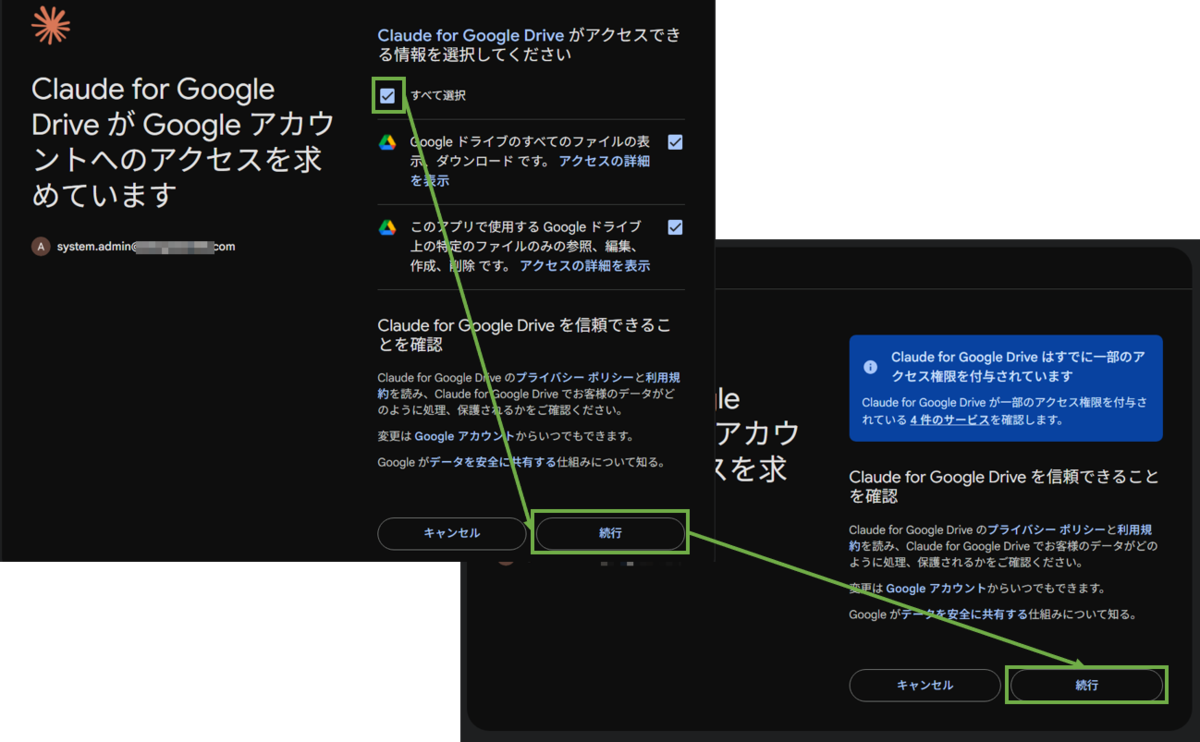Click the Claude starburst logo
Screen dimensions: 1200x742
[x=51, y=25]
